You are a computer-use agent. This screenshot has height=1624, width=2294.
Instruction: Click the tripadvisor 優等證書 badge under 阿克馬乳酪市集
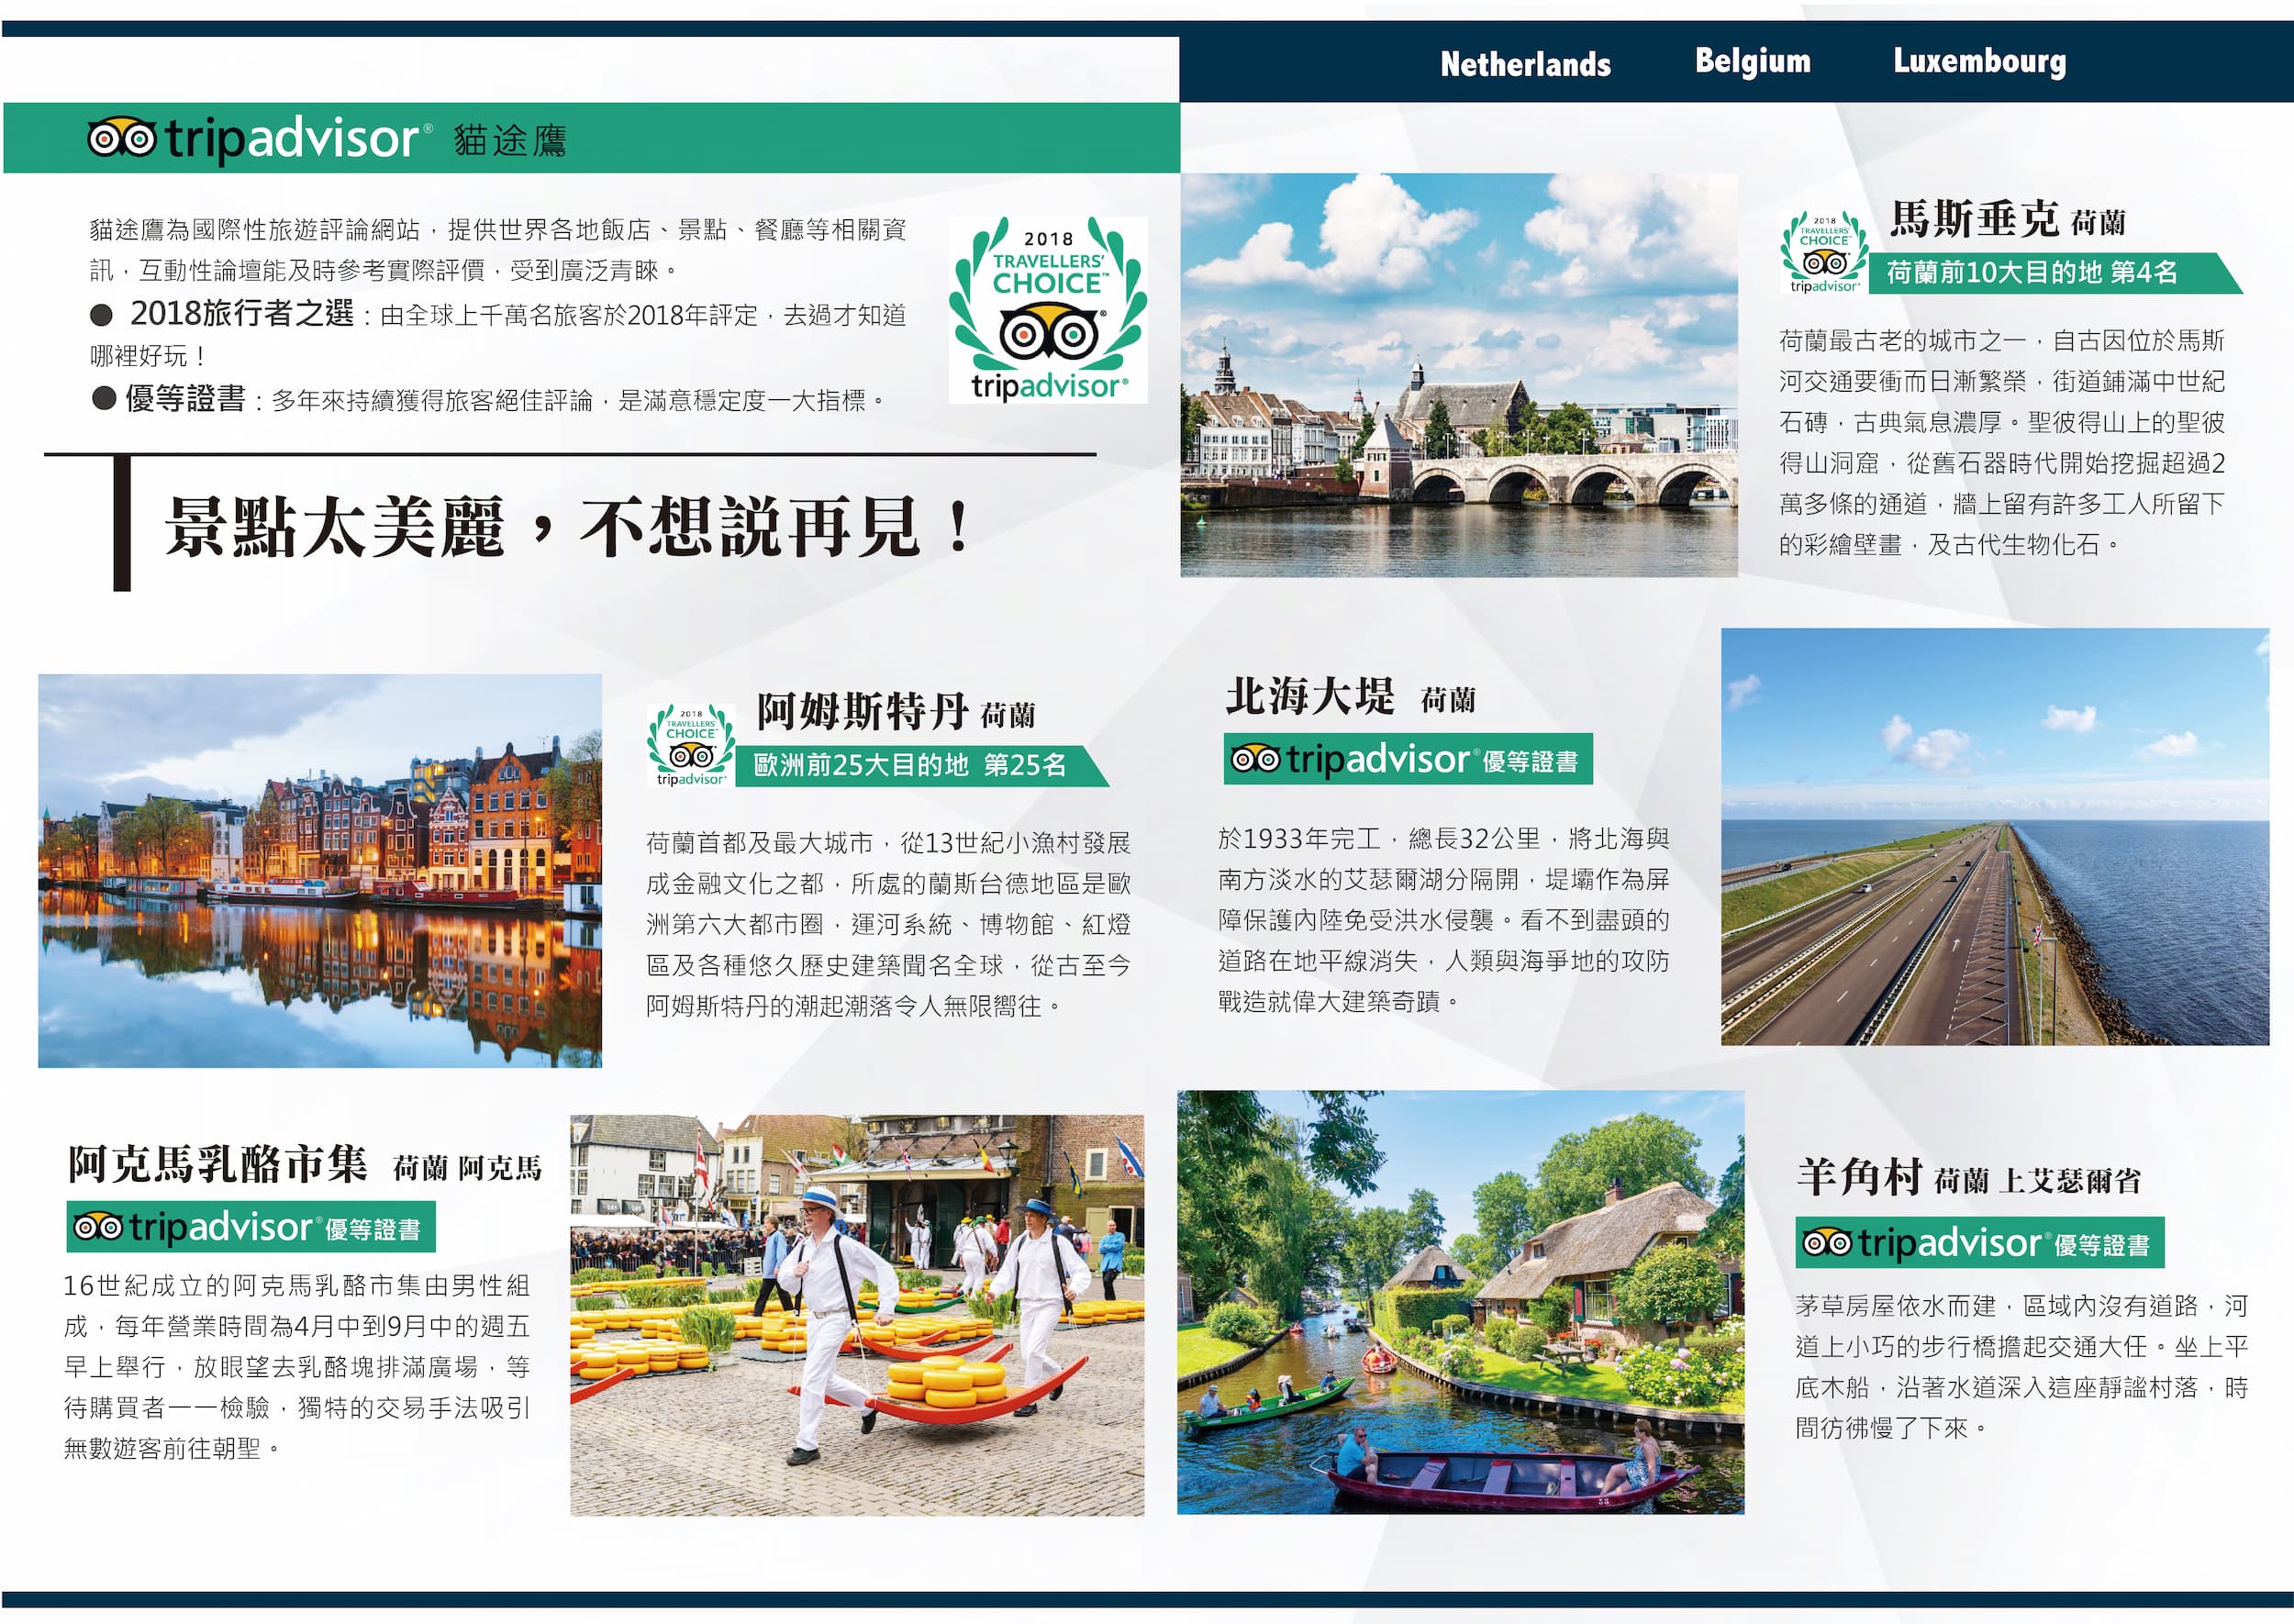tap(250, 1227)
